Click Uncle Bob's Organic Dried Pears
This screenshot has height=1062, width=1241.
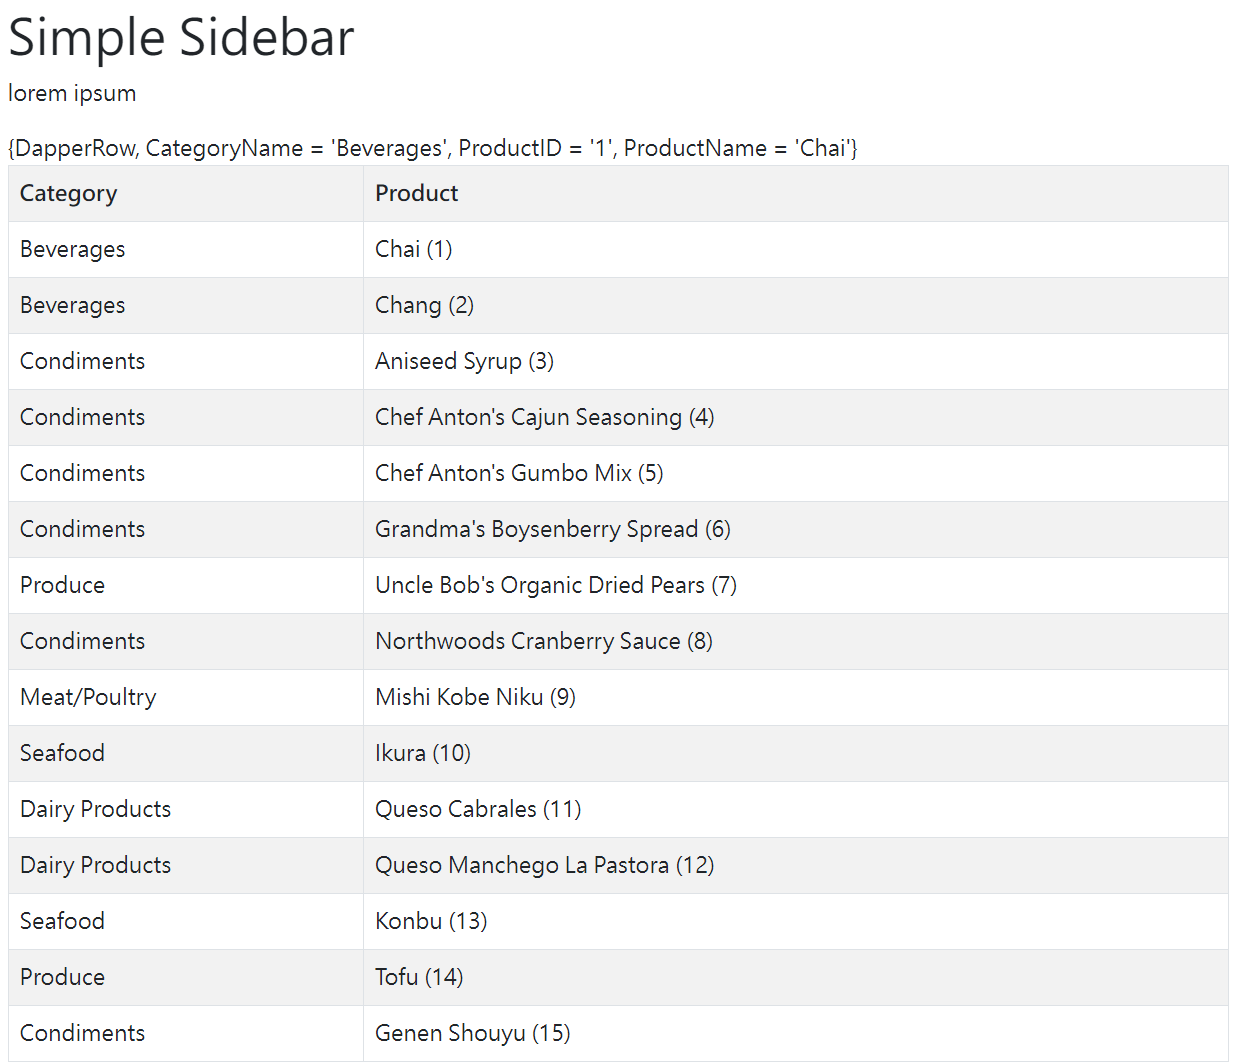[555, 585]
